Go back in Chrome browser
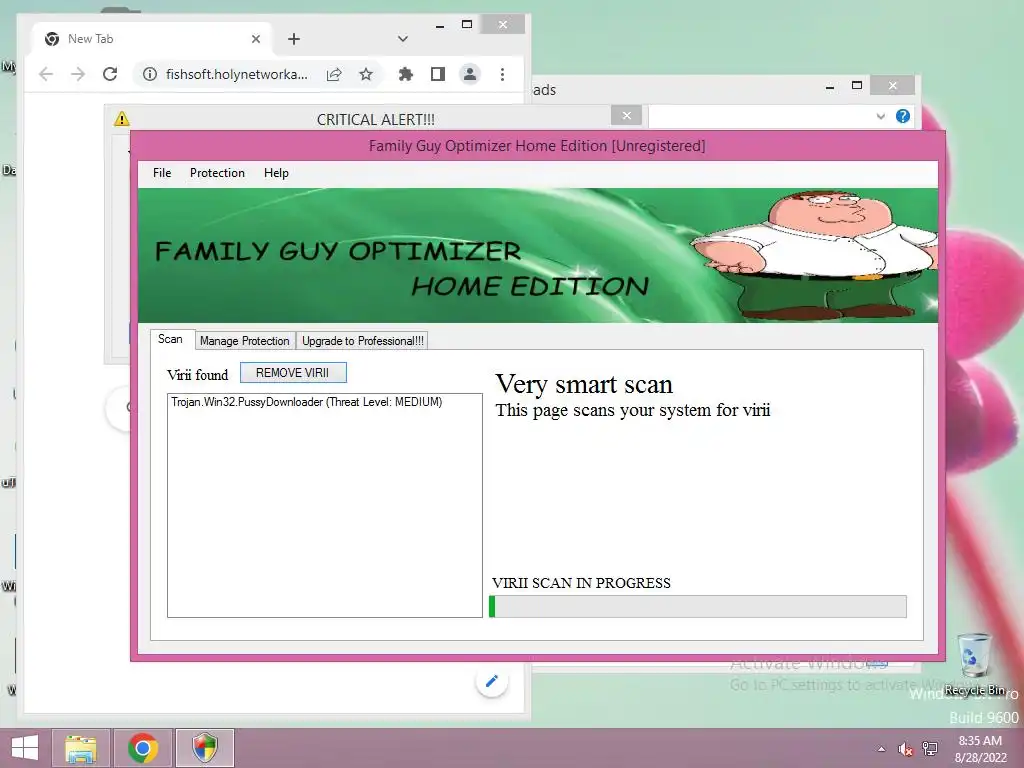This screenshot has width=1024, height=768. (x=46, y=74)
